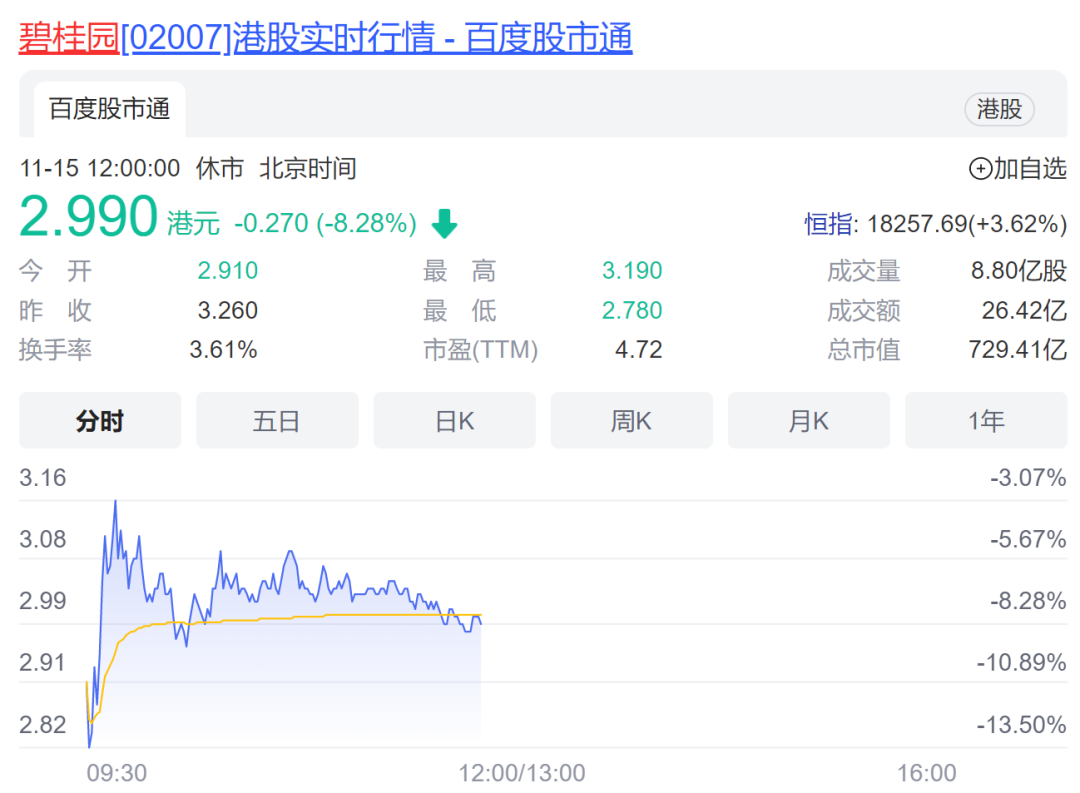1080x793 pixels.
Task: Click the plus icon beside 加自选
Action: [x=980, y=169]
